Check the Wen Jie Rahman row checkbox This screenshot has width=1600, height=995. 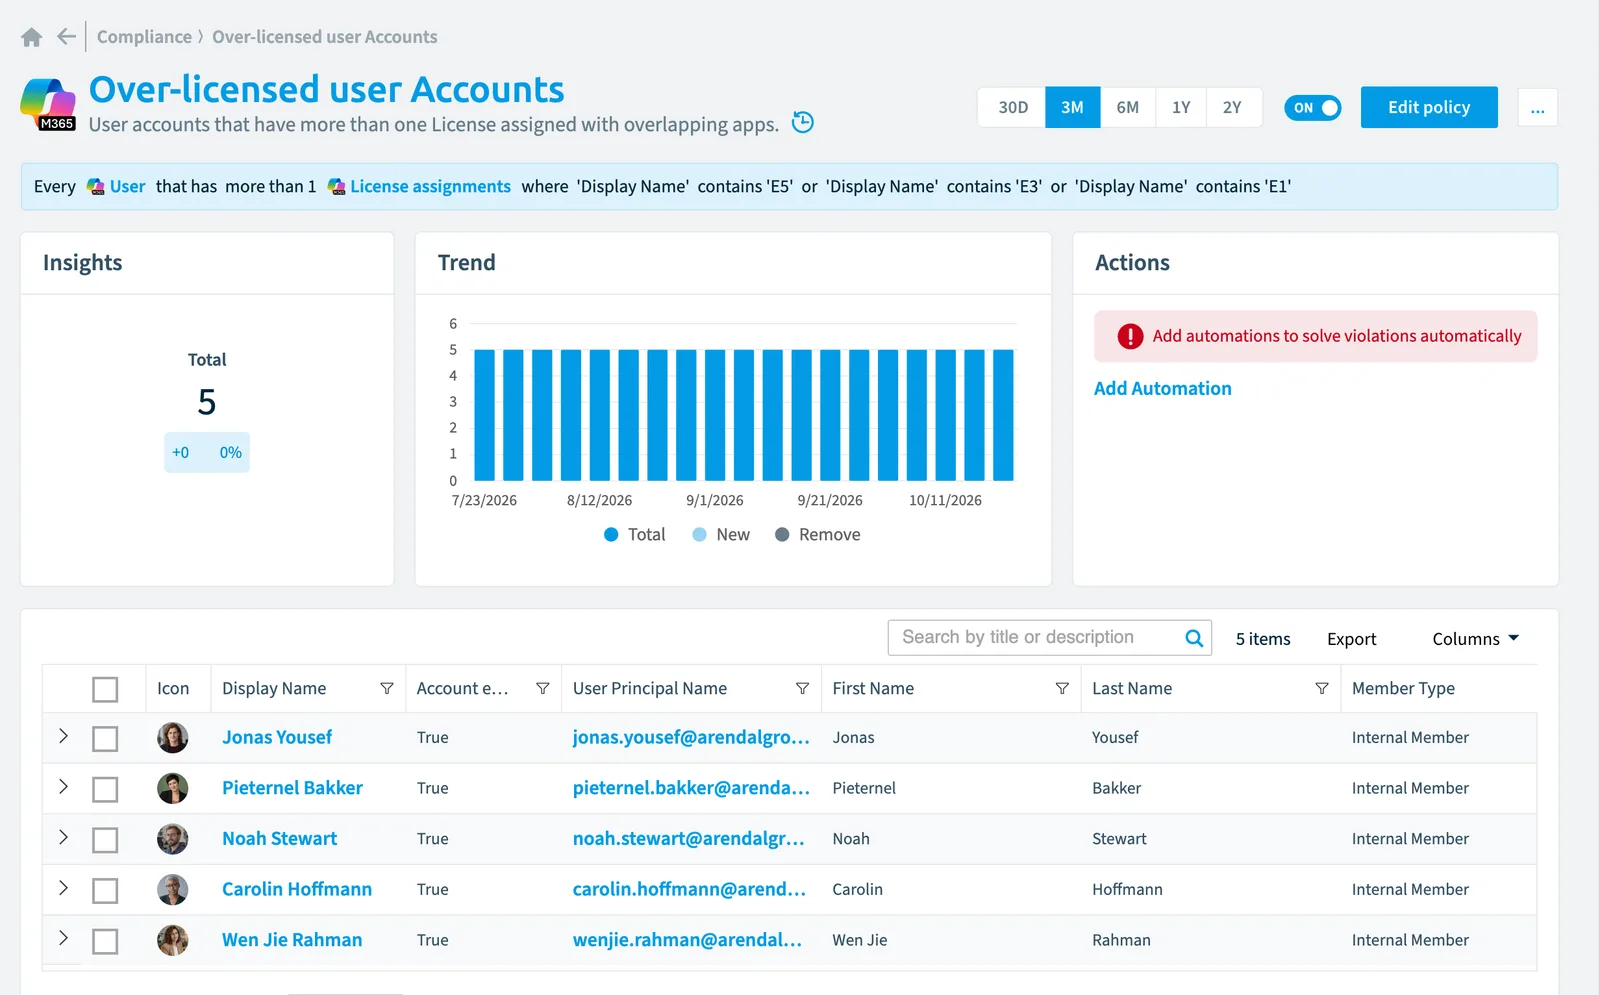[105, 941]
